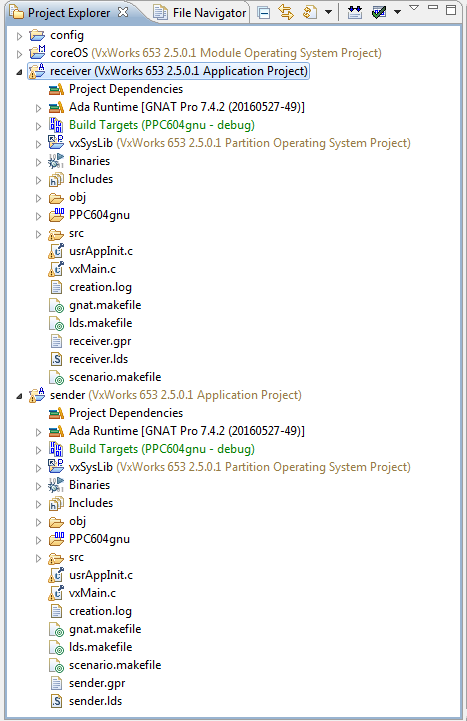Click receiver Binaries icon
This screenshot has height=721, width=467.
point(56,161)
